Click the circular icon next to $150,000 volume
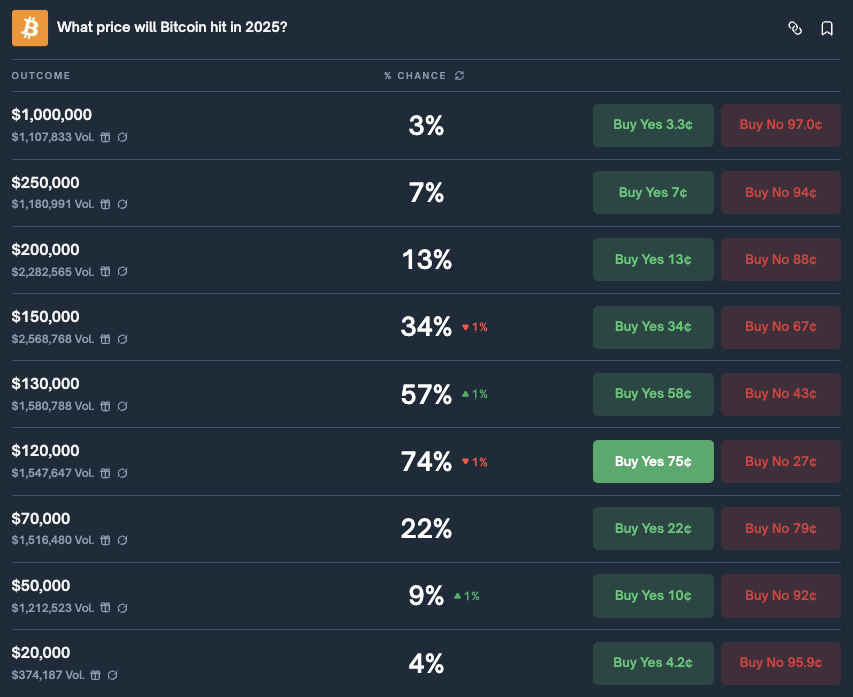Viewport: 853px width, 697px height. tap(122, 339)
